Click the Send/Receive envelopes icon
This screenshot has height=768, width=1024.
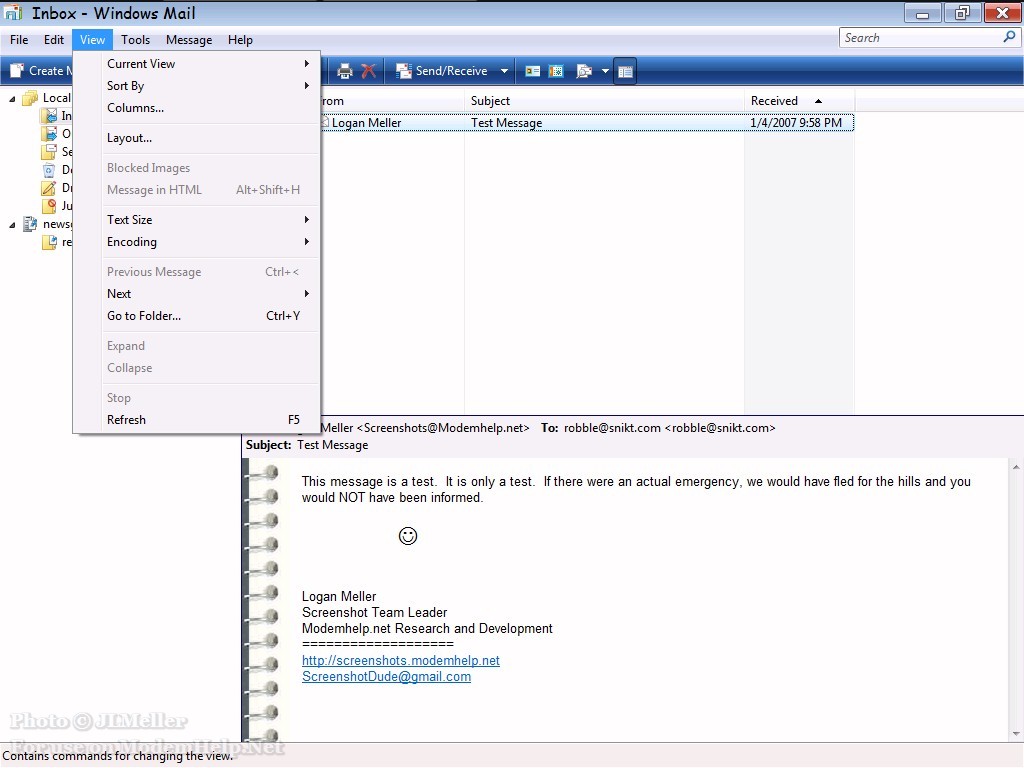point(404,71)
